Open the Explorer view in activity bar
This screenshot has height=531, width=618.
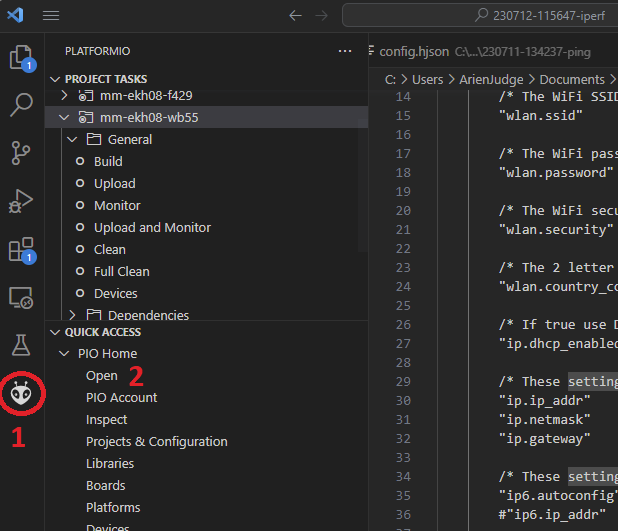click(x=21, y=58)
